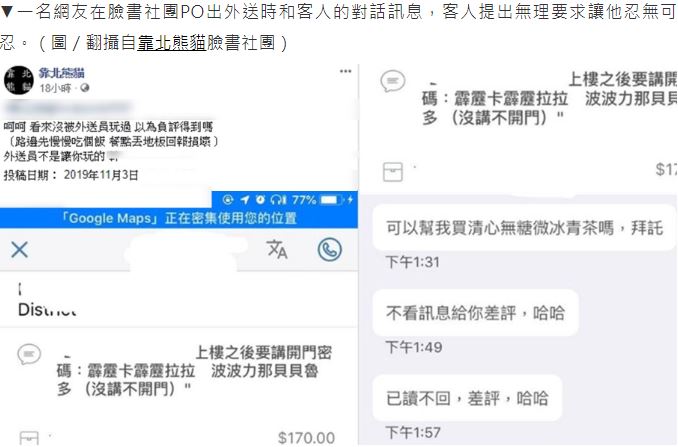Click the package box icon beside $170.00
Image resolution: width=678 pixels, height=447 pixels.
pyautogui.click(x=29, y=438)
